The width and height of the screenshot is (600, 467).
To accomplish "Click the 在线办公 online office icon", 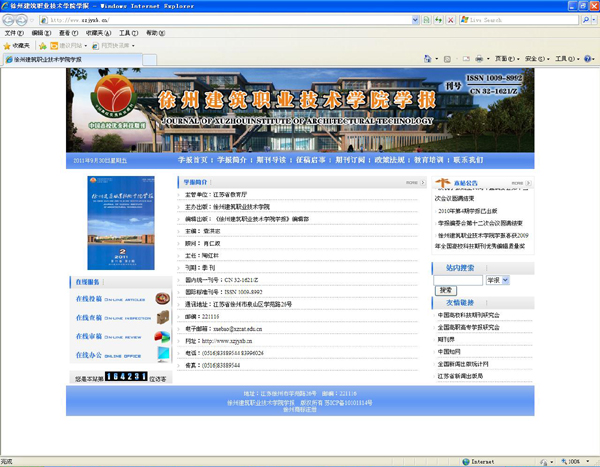I will coord(111,355).
